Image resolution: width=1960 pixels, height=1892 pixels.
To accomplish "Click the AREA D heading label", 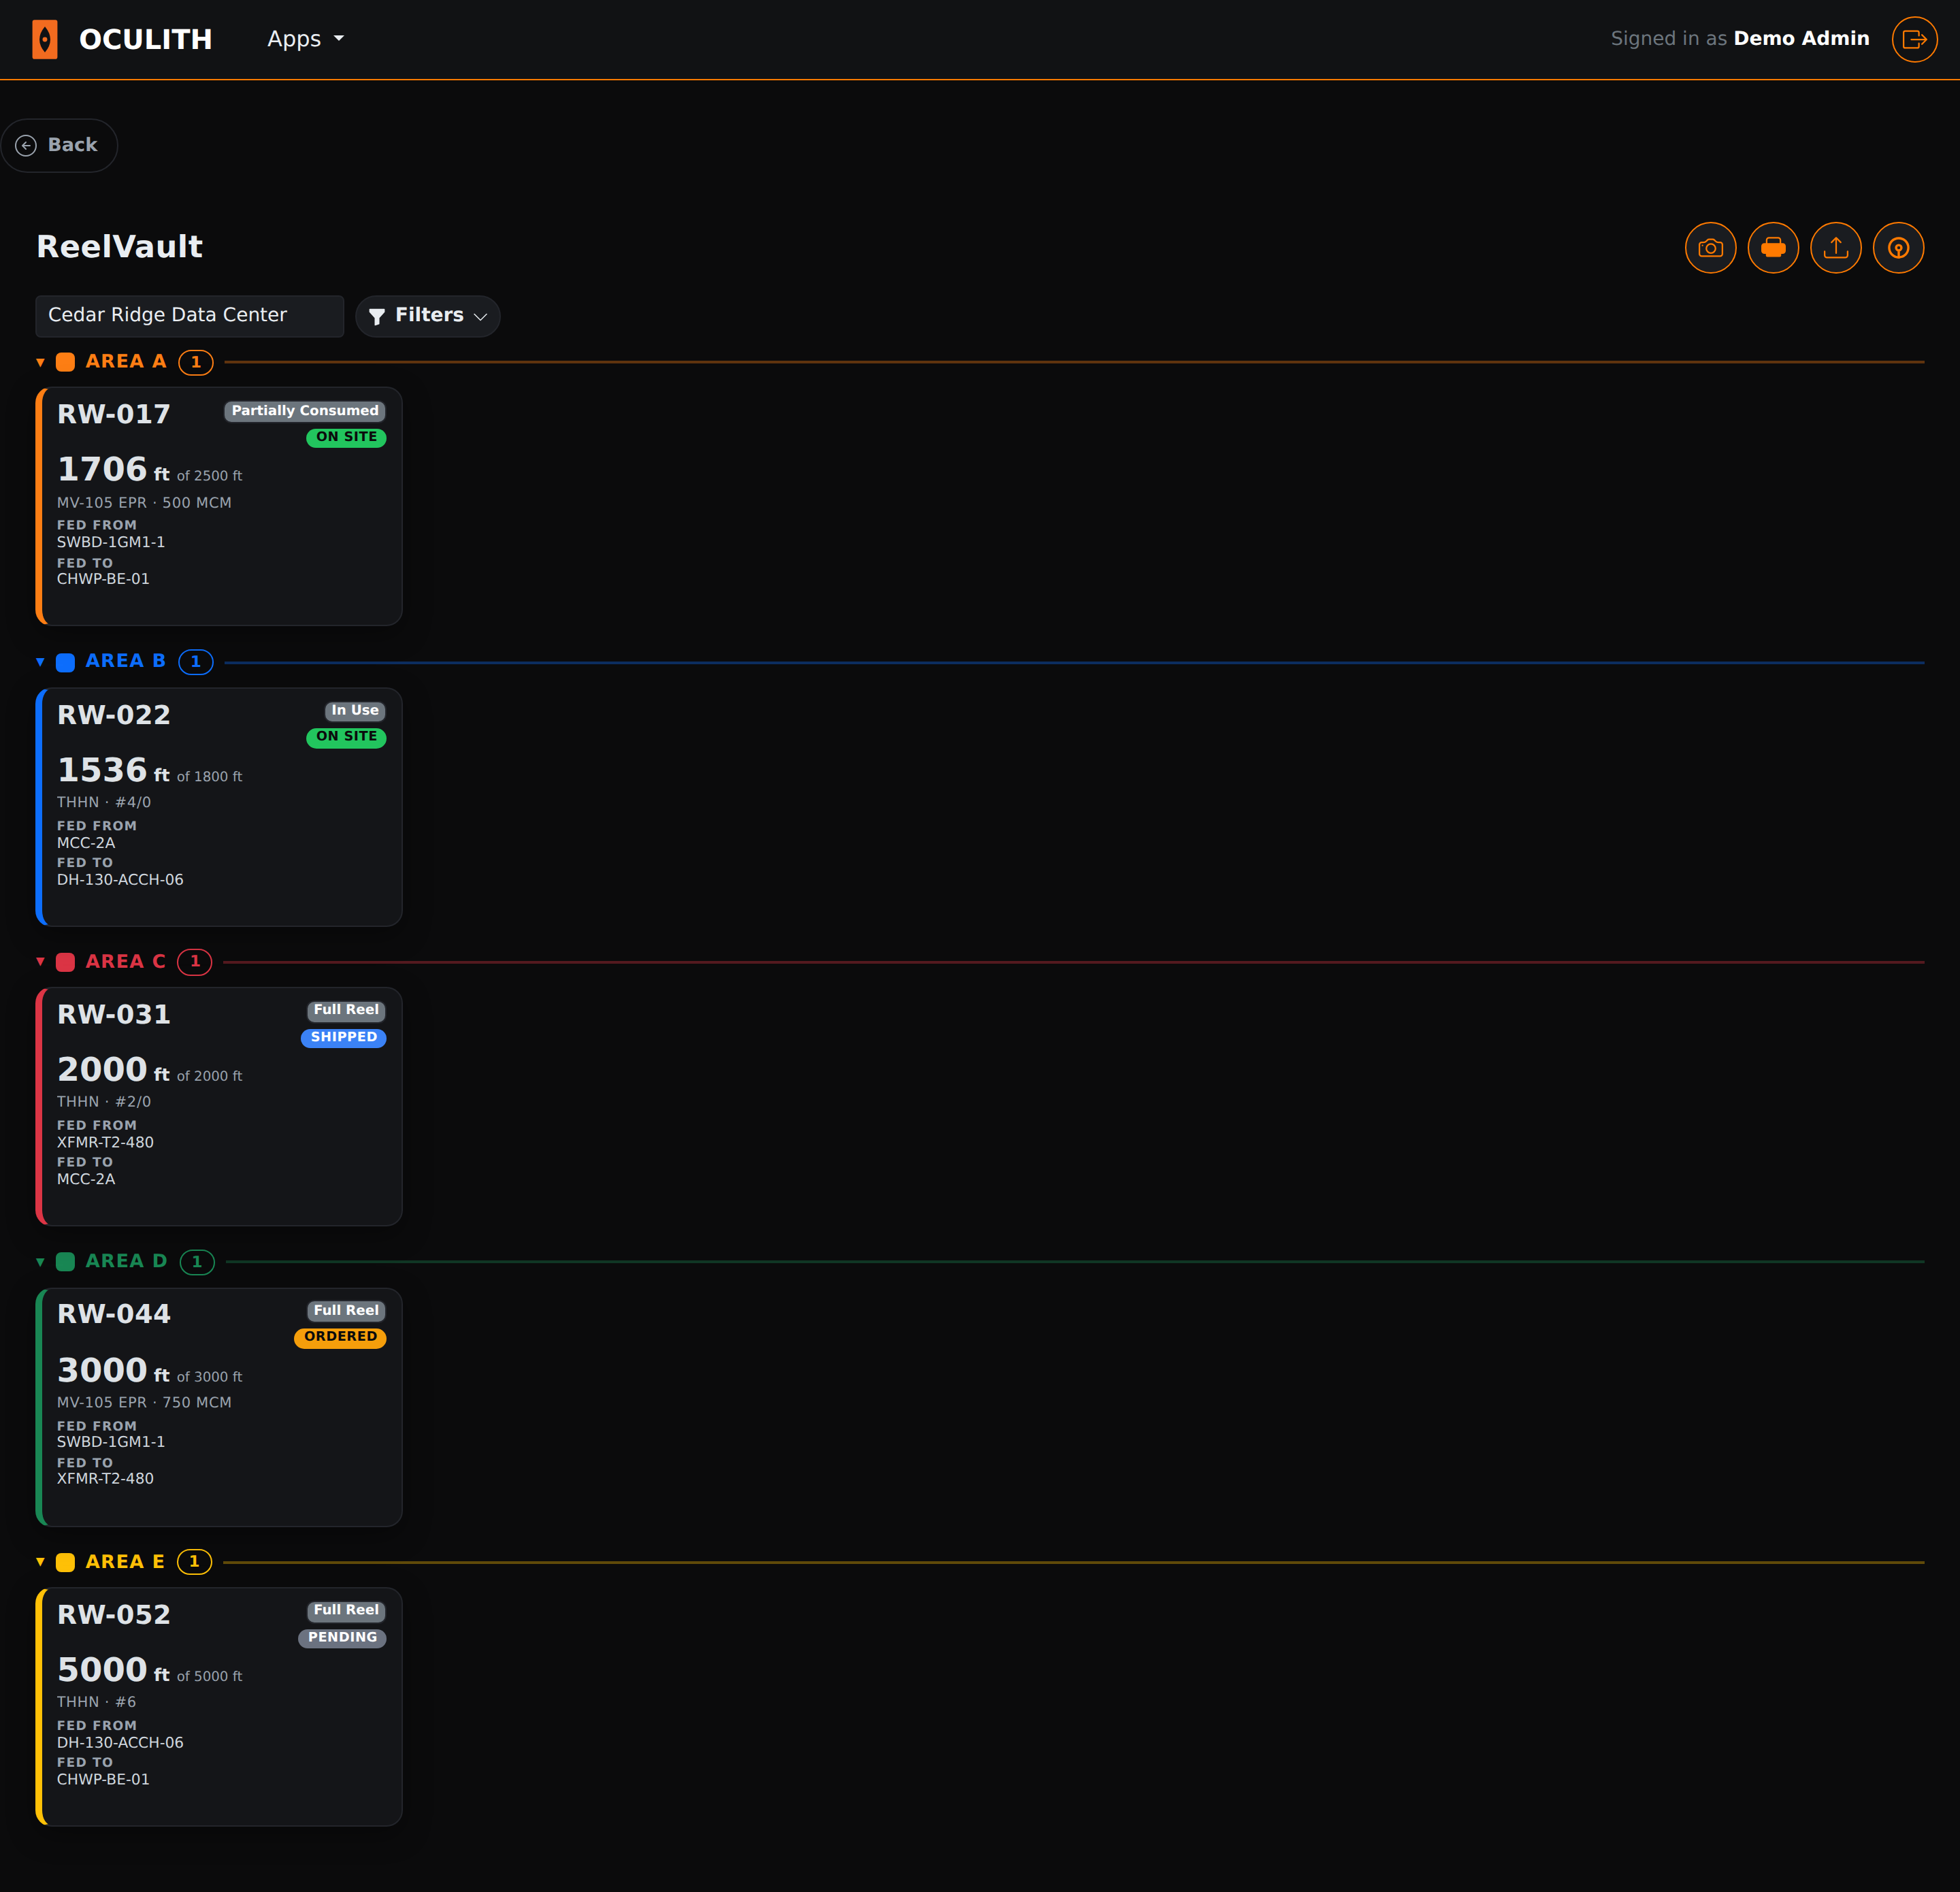I will tap(126, 1261).
